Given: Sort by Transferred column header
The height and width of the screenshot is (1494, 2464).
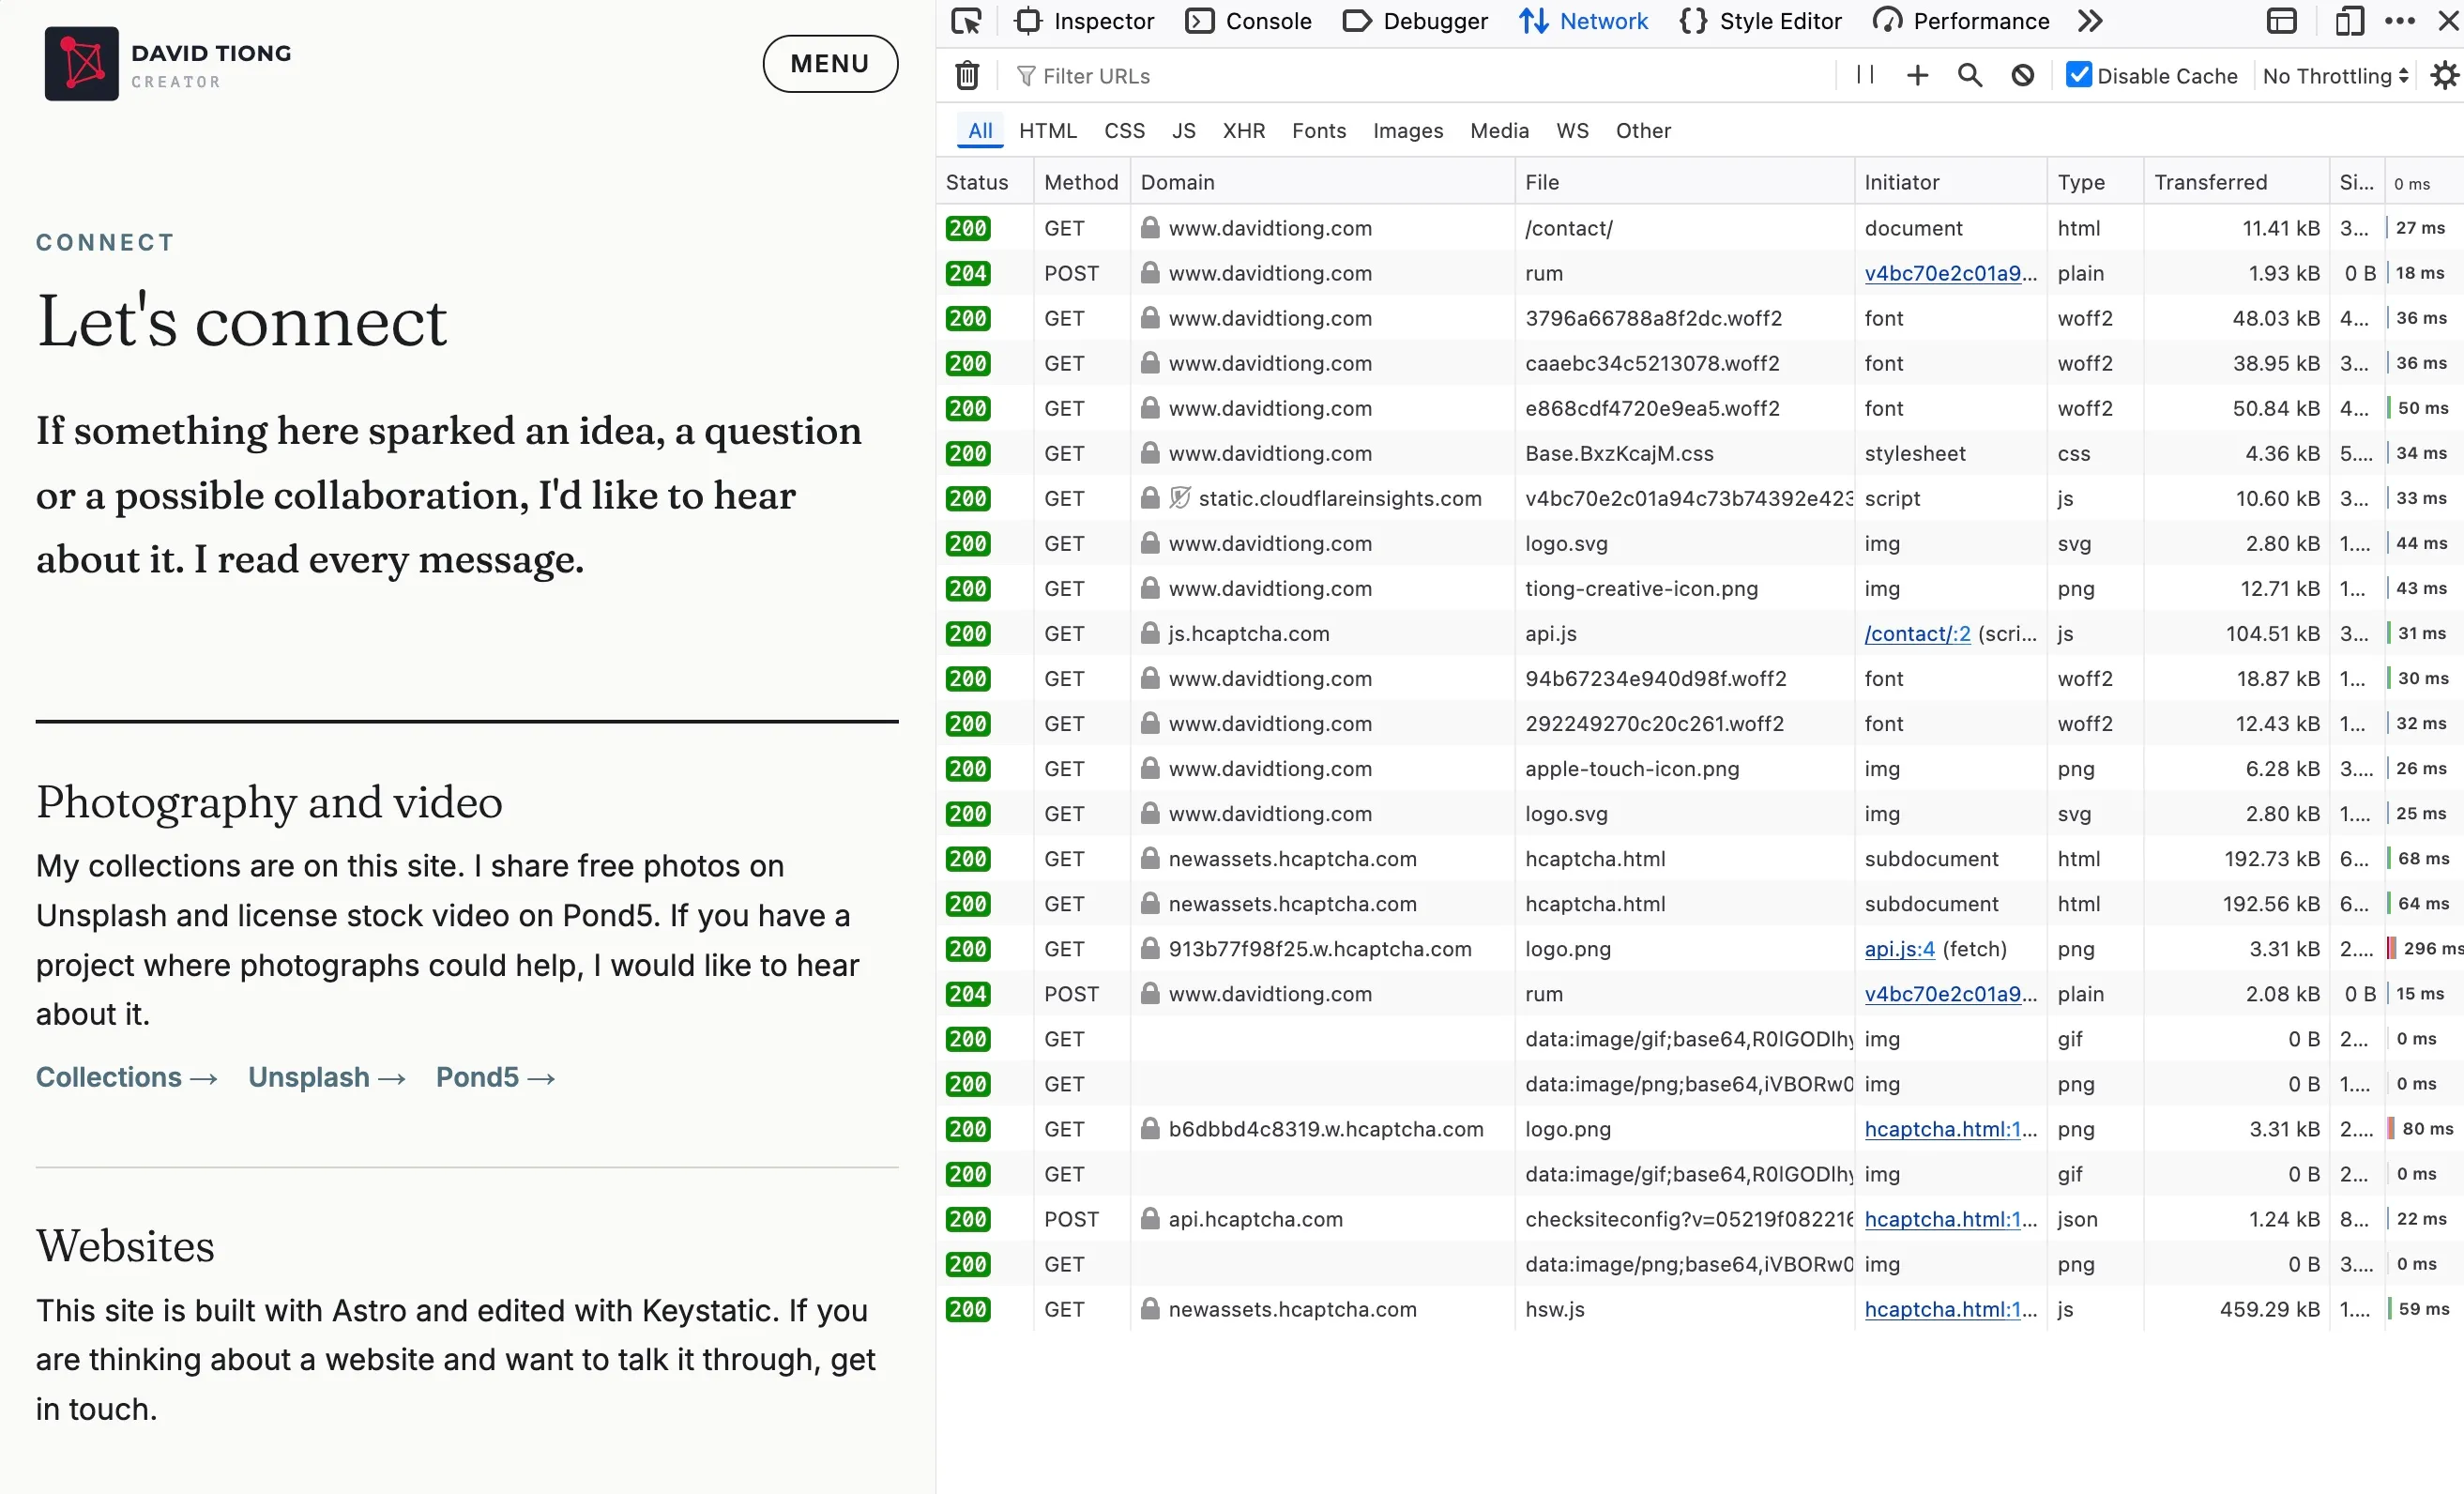Looking at the screenshot, I should (x=2236, y=182).
